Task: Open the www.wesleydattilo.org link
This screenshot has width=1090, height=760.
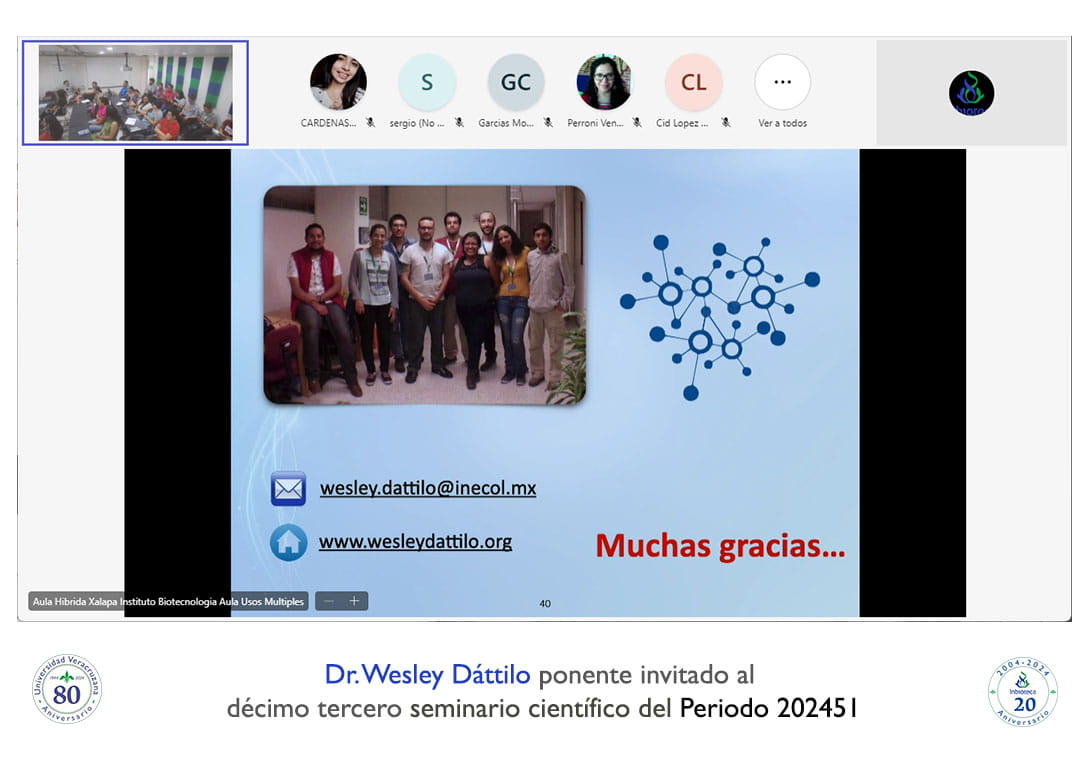Action: (415, 542)
